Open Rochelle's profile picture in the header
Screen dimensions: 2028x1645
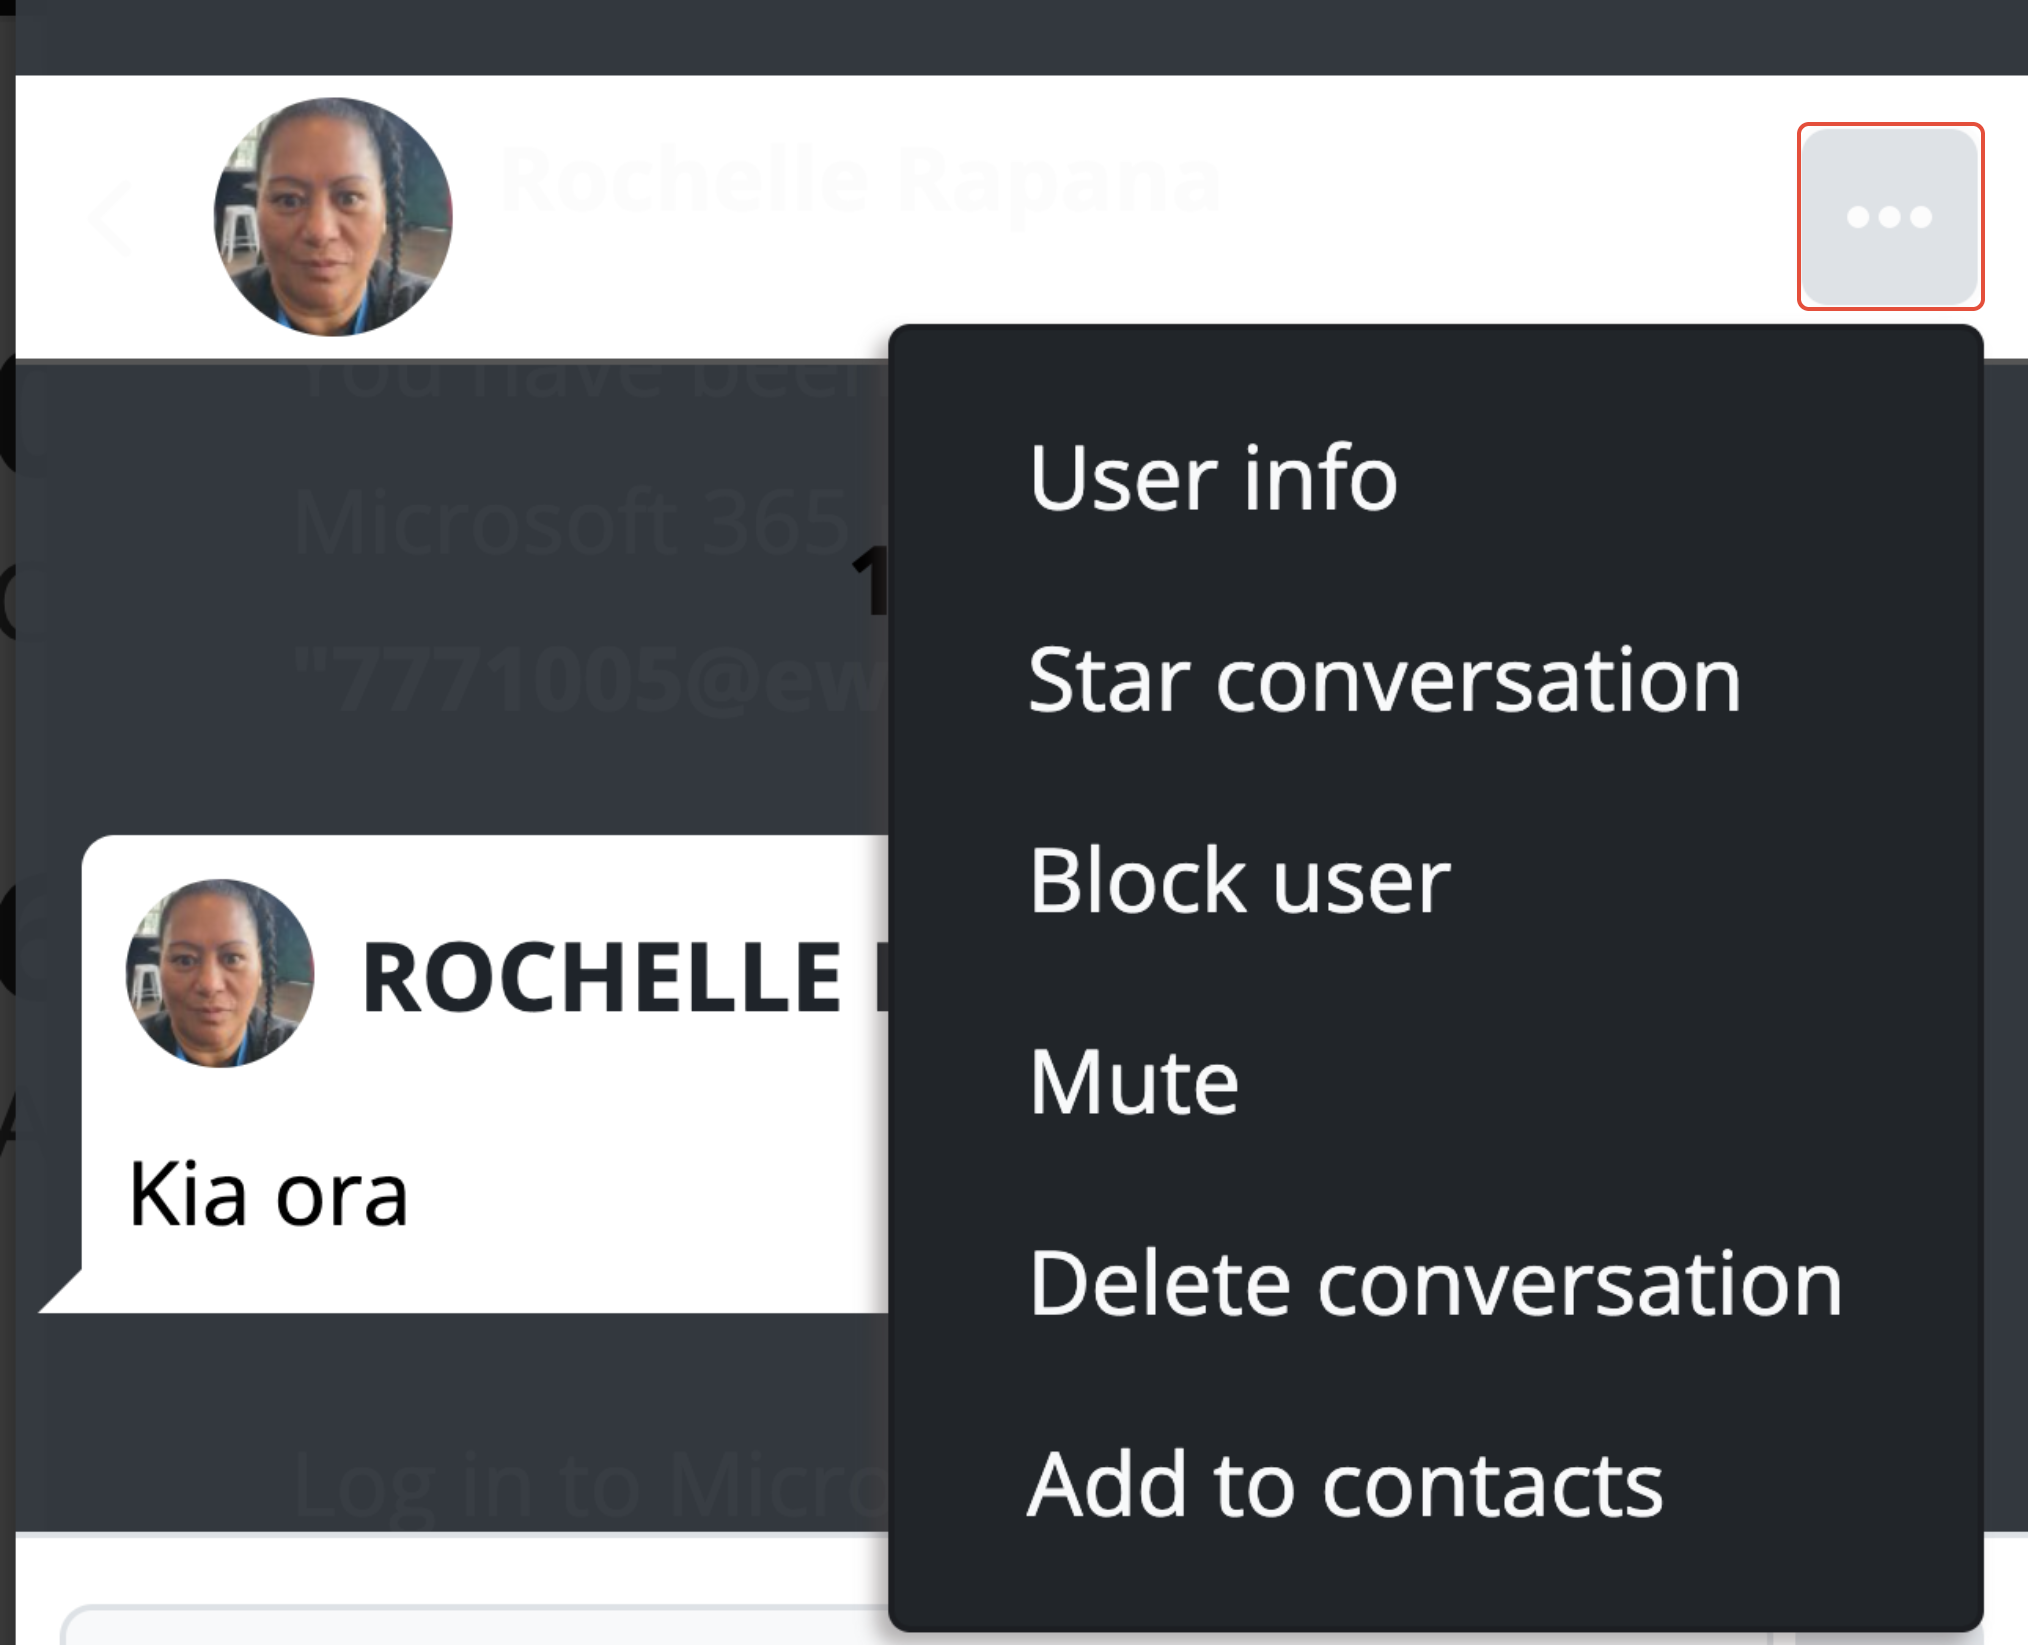point(333,217)
